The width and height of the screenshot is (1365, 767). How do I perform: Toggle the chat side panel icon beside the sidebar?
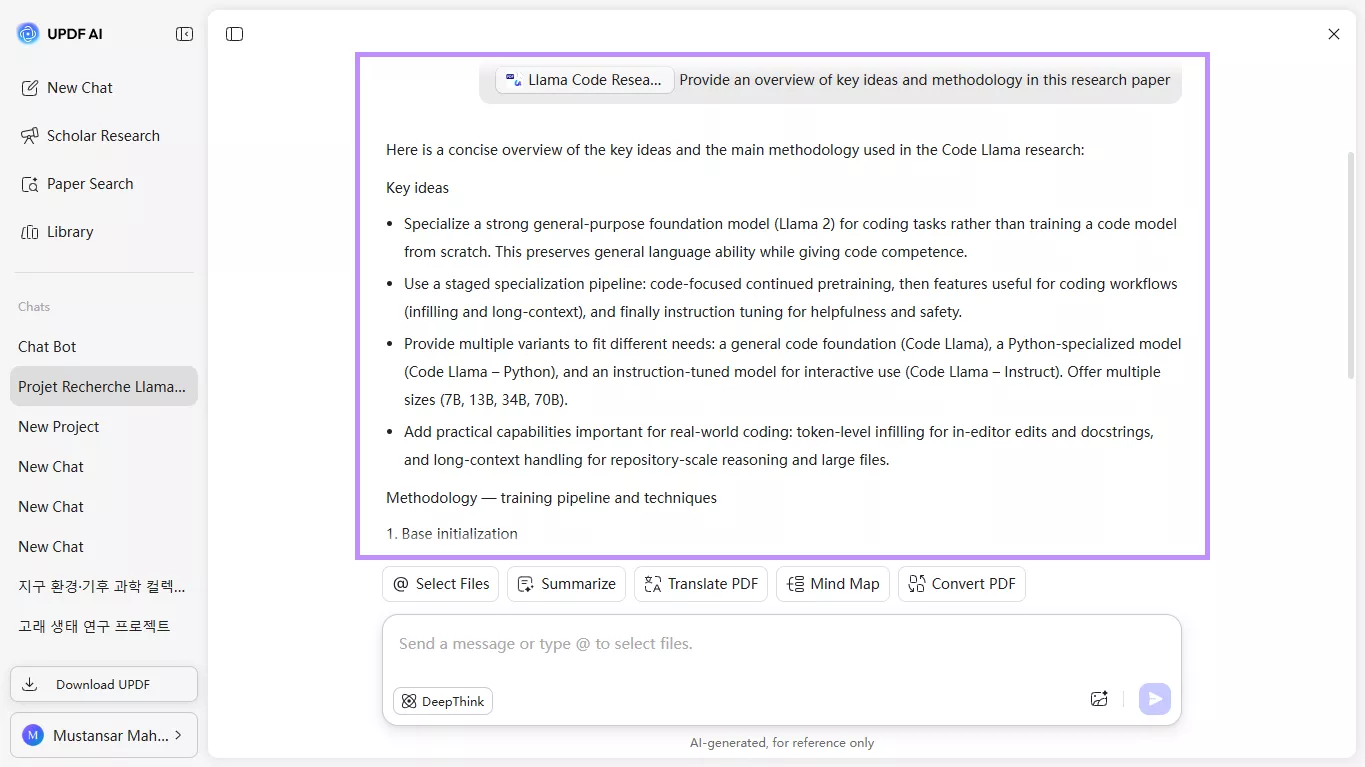pyautogui.click(x=235, y=34)
